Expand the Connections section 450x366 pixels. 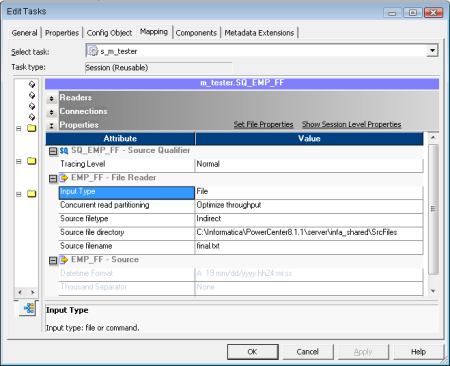pyautogui.click(x=51, y=112)
